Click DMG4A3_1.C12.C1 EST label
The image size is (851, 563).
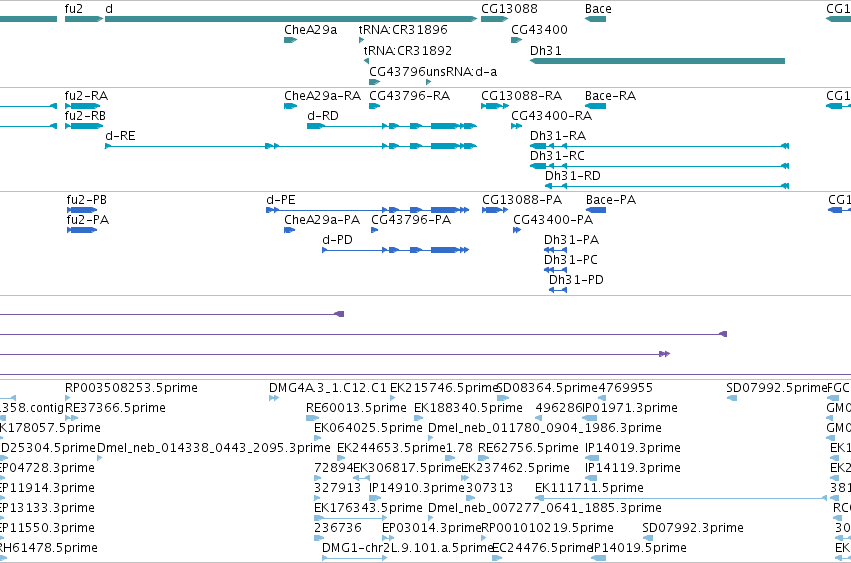tap(328, 388)
